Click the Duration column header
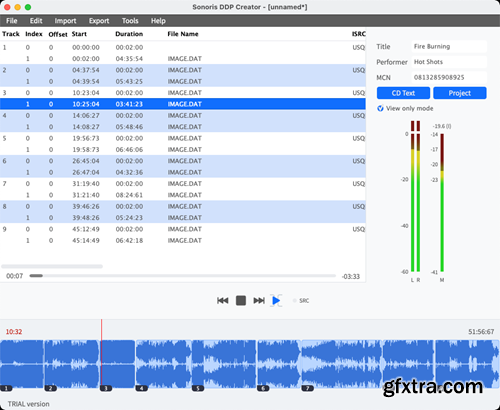 tap(129, 34)
